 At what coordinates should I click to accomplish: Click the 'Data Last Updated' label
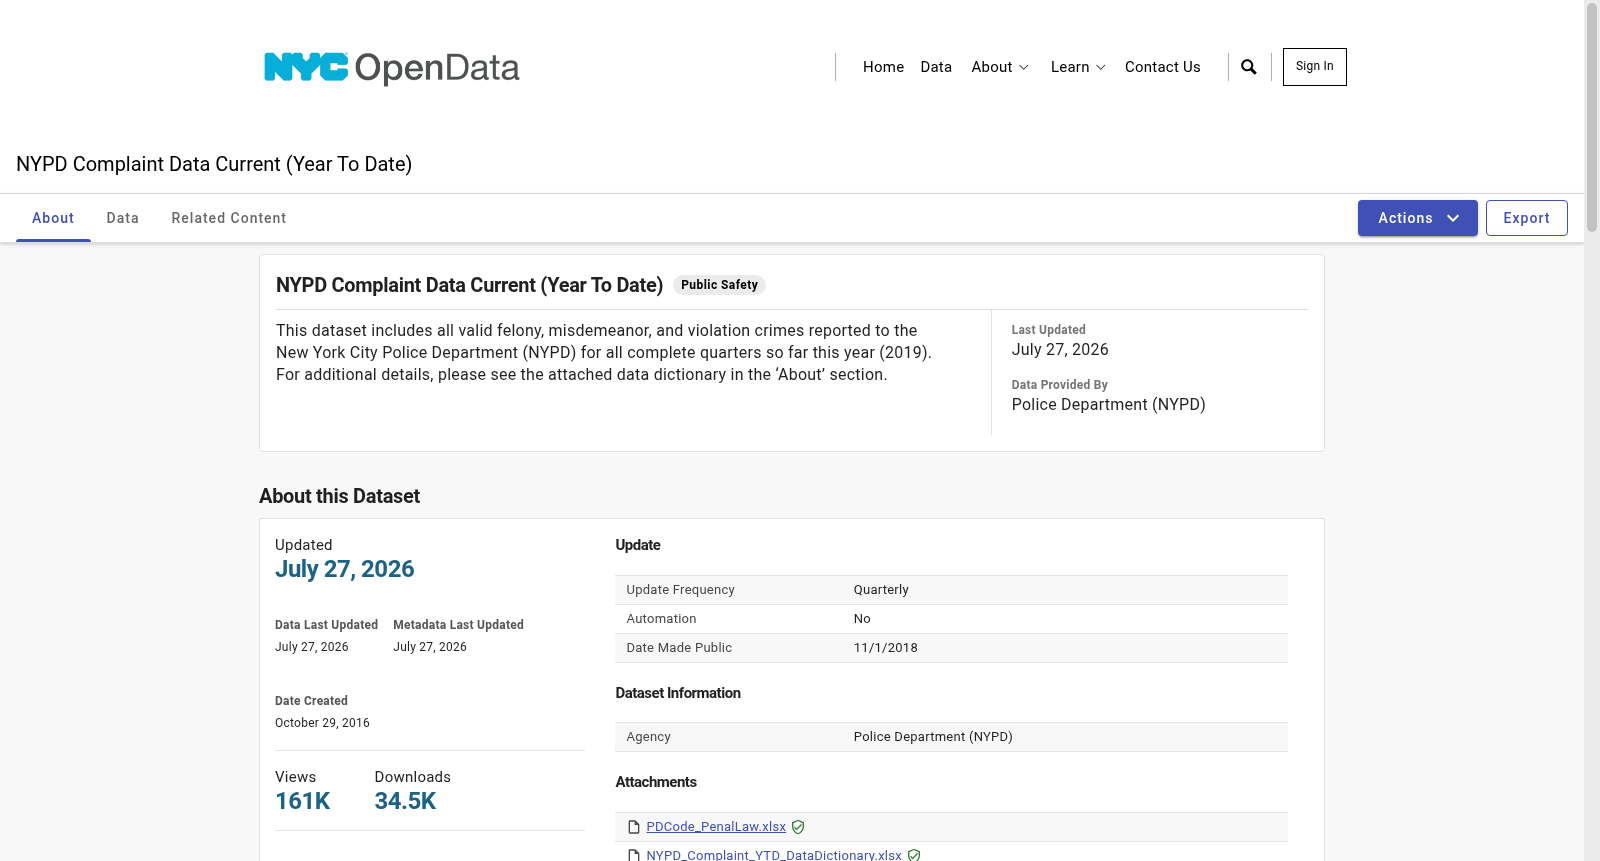pyautogui.click(x=326, y=625)
